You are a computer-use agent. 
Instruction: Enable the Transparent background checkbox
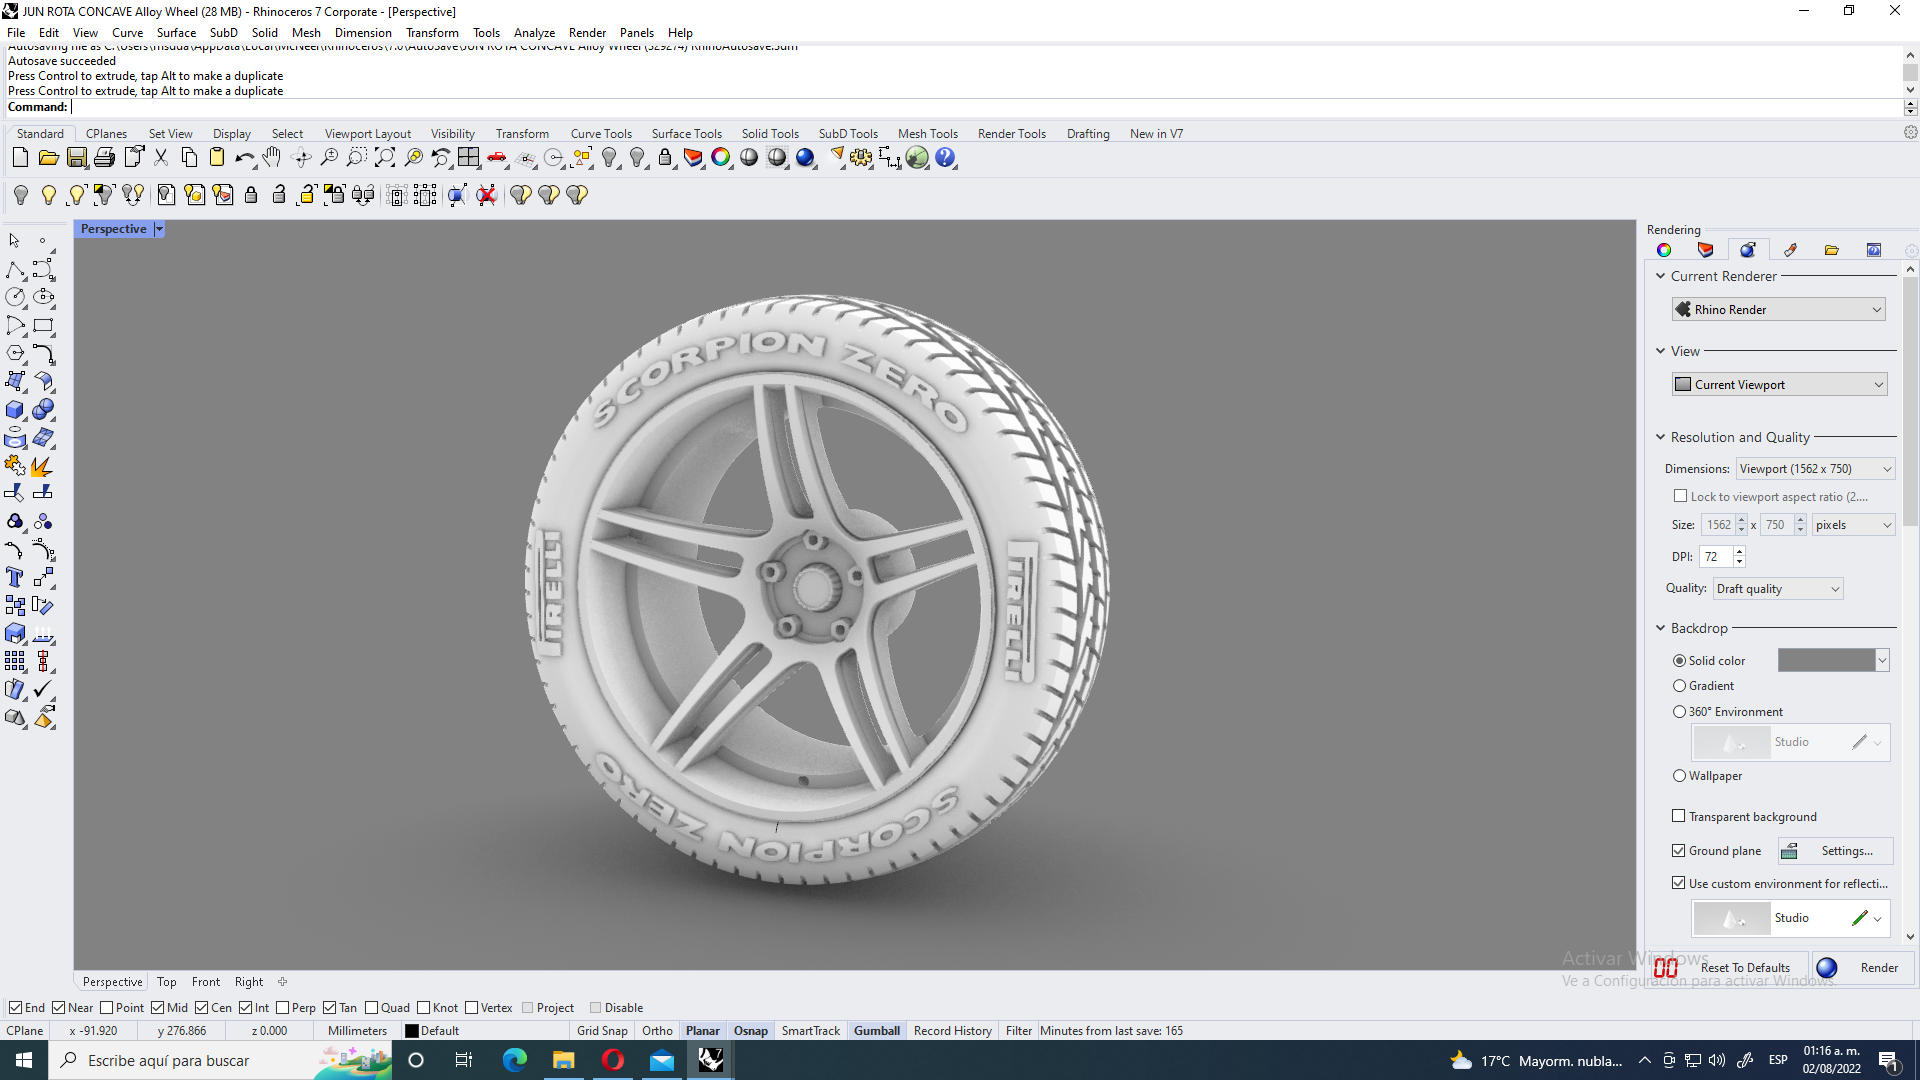pyautogui.click(x=1679, y=816)
